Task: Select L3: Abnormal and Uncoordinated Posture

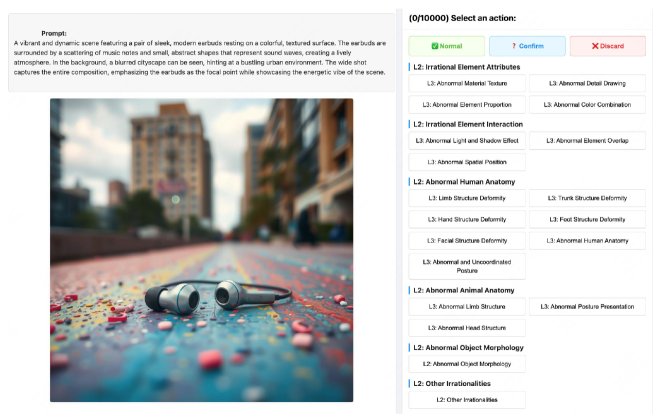Action: [x=467, y=266]
